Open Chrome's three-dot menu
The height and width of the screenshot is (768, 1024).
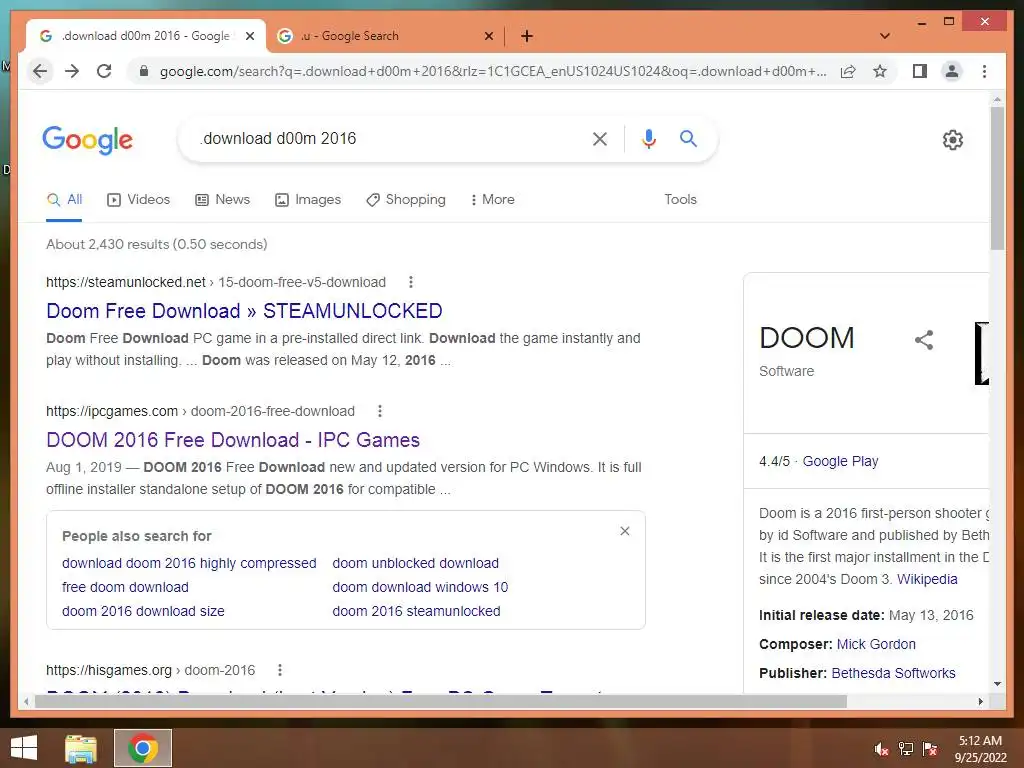coord(984,71)
